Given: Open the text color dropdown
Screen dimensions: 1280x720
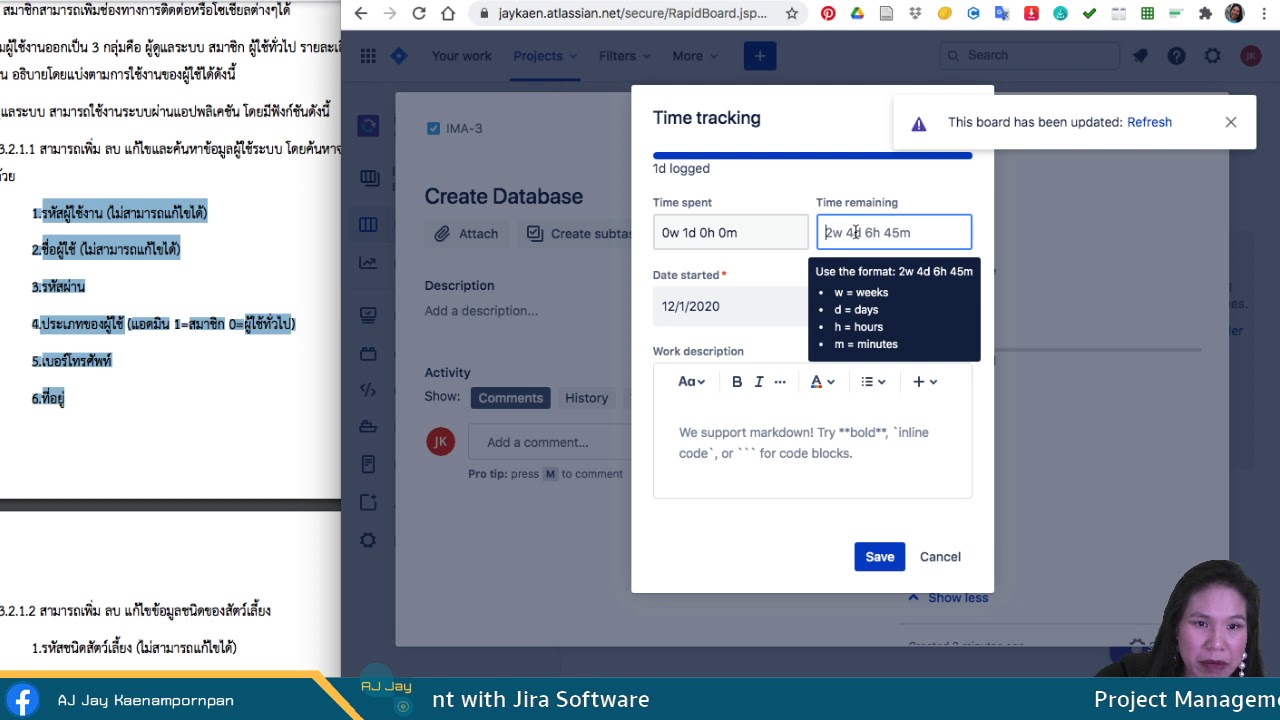Looking at the screenshot, I should click(x=822, y=381).
